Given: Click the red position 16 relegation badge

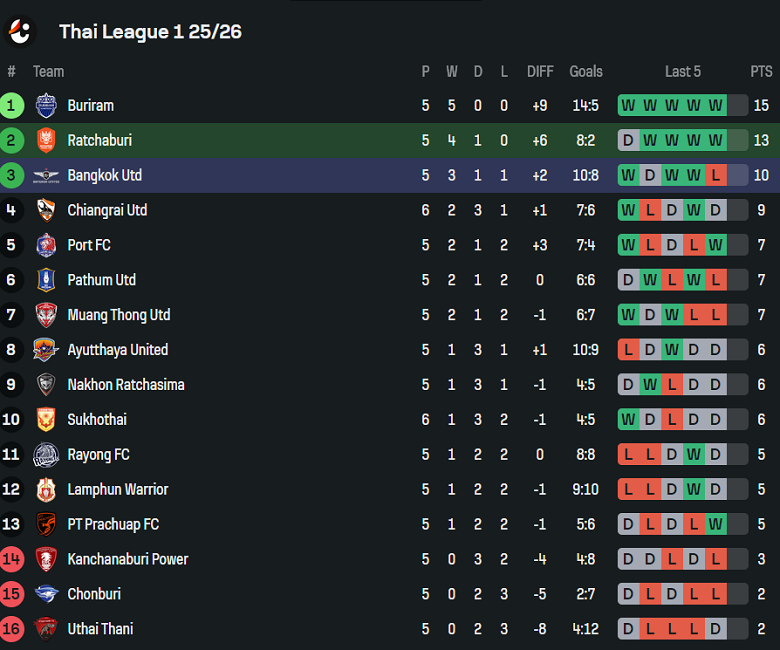Looking at the screenshot, I should (12, 629).
